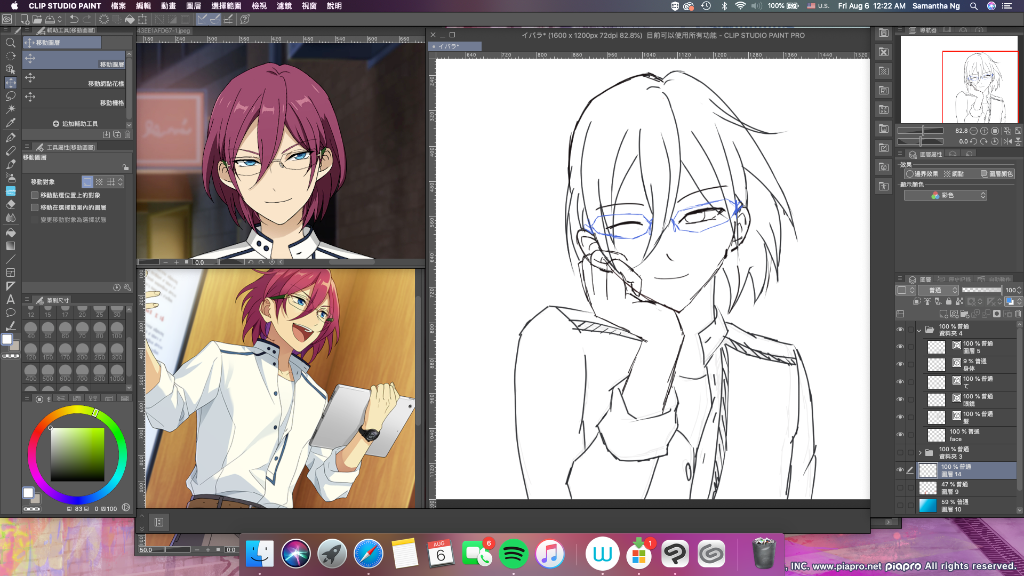Open the 移動對象 options stepper
This screenshot has width=1024, height=576.
(x=120, y=182)
